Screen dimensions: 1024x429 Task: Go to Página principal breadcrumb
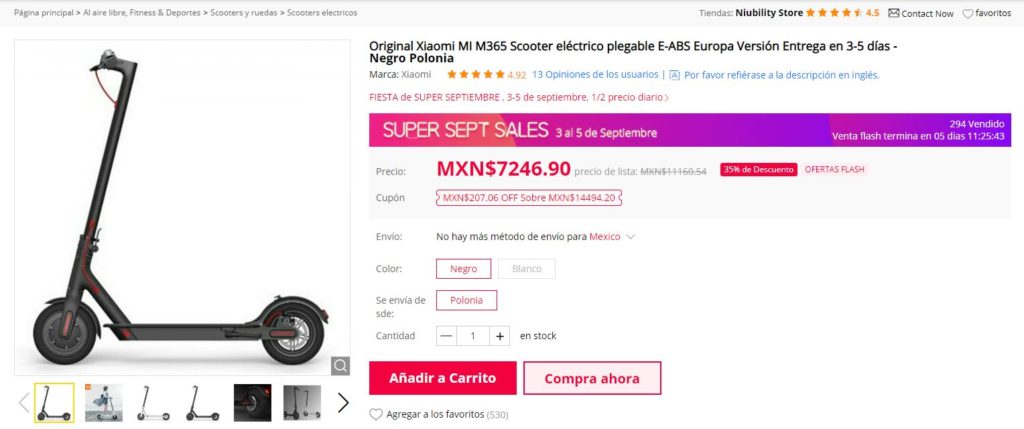point(44,12)
